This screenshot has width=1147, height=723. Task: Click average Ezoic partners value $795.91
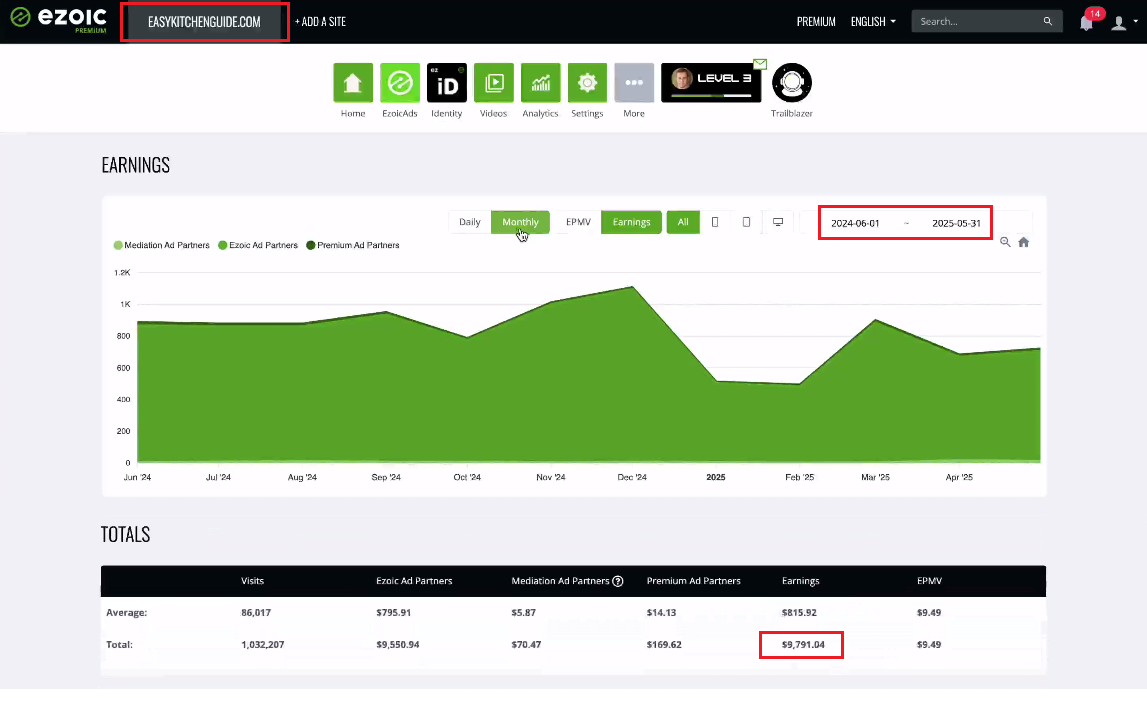tap(393, 613)
